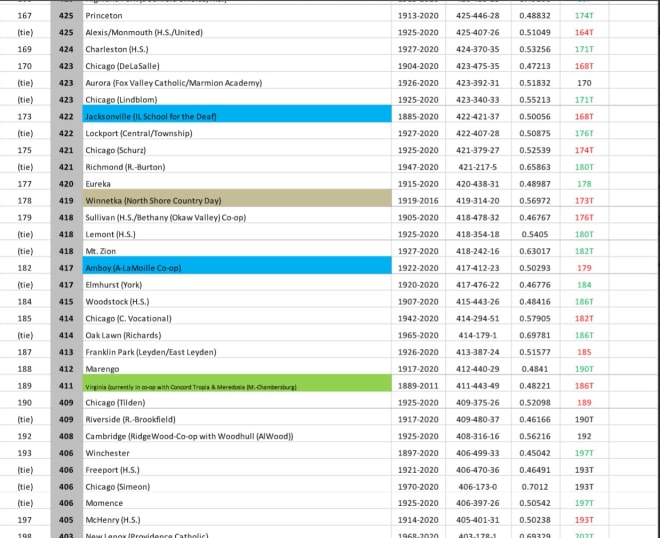This screenshot has height=538, width=660.
Task: Select wins value 411 in gray column
Action: (66, 386)
